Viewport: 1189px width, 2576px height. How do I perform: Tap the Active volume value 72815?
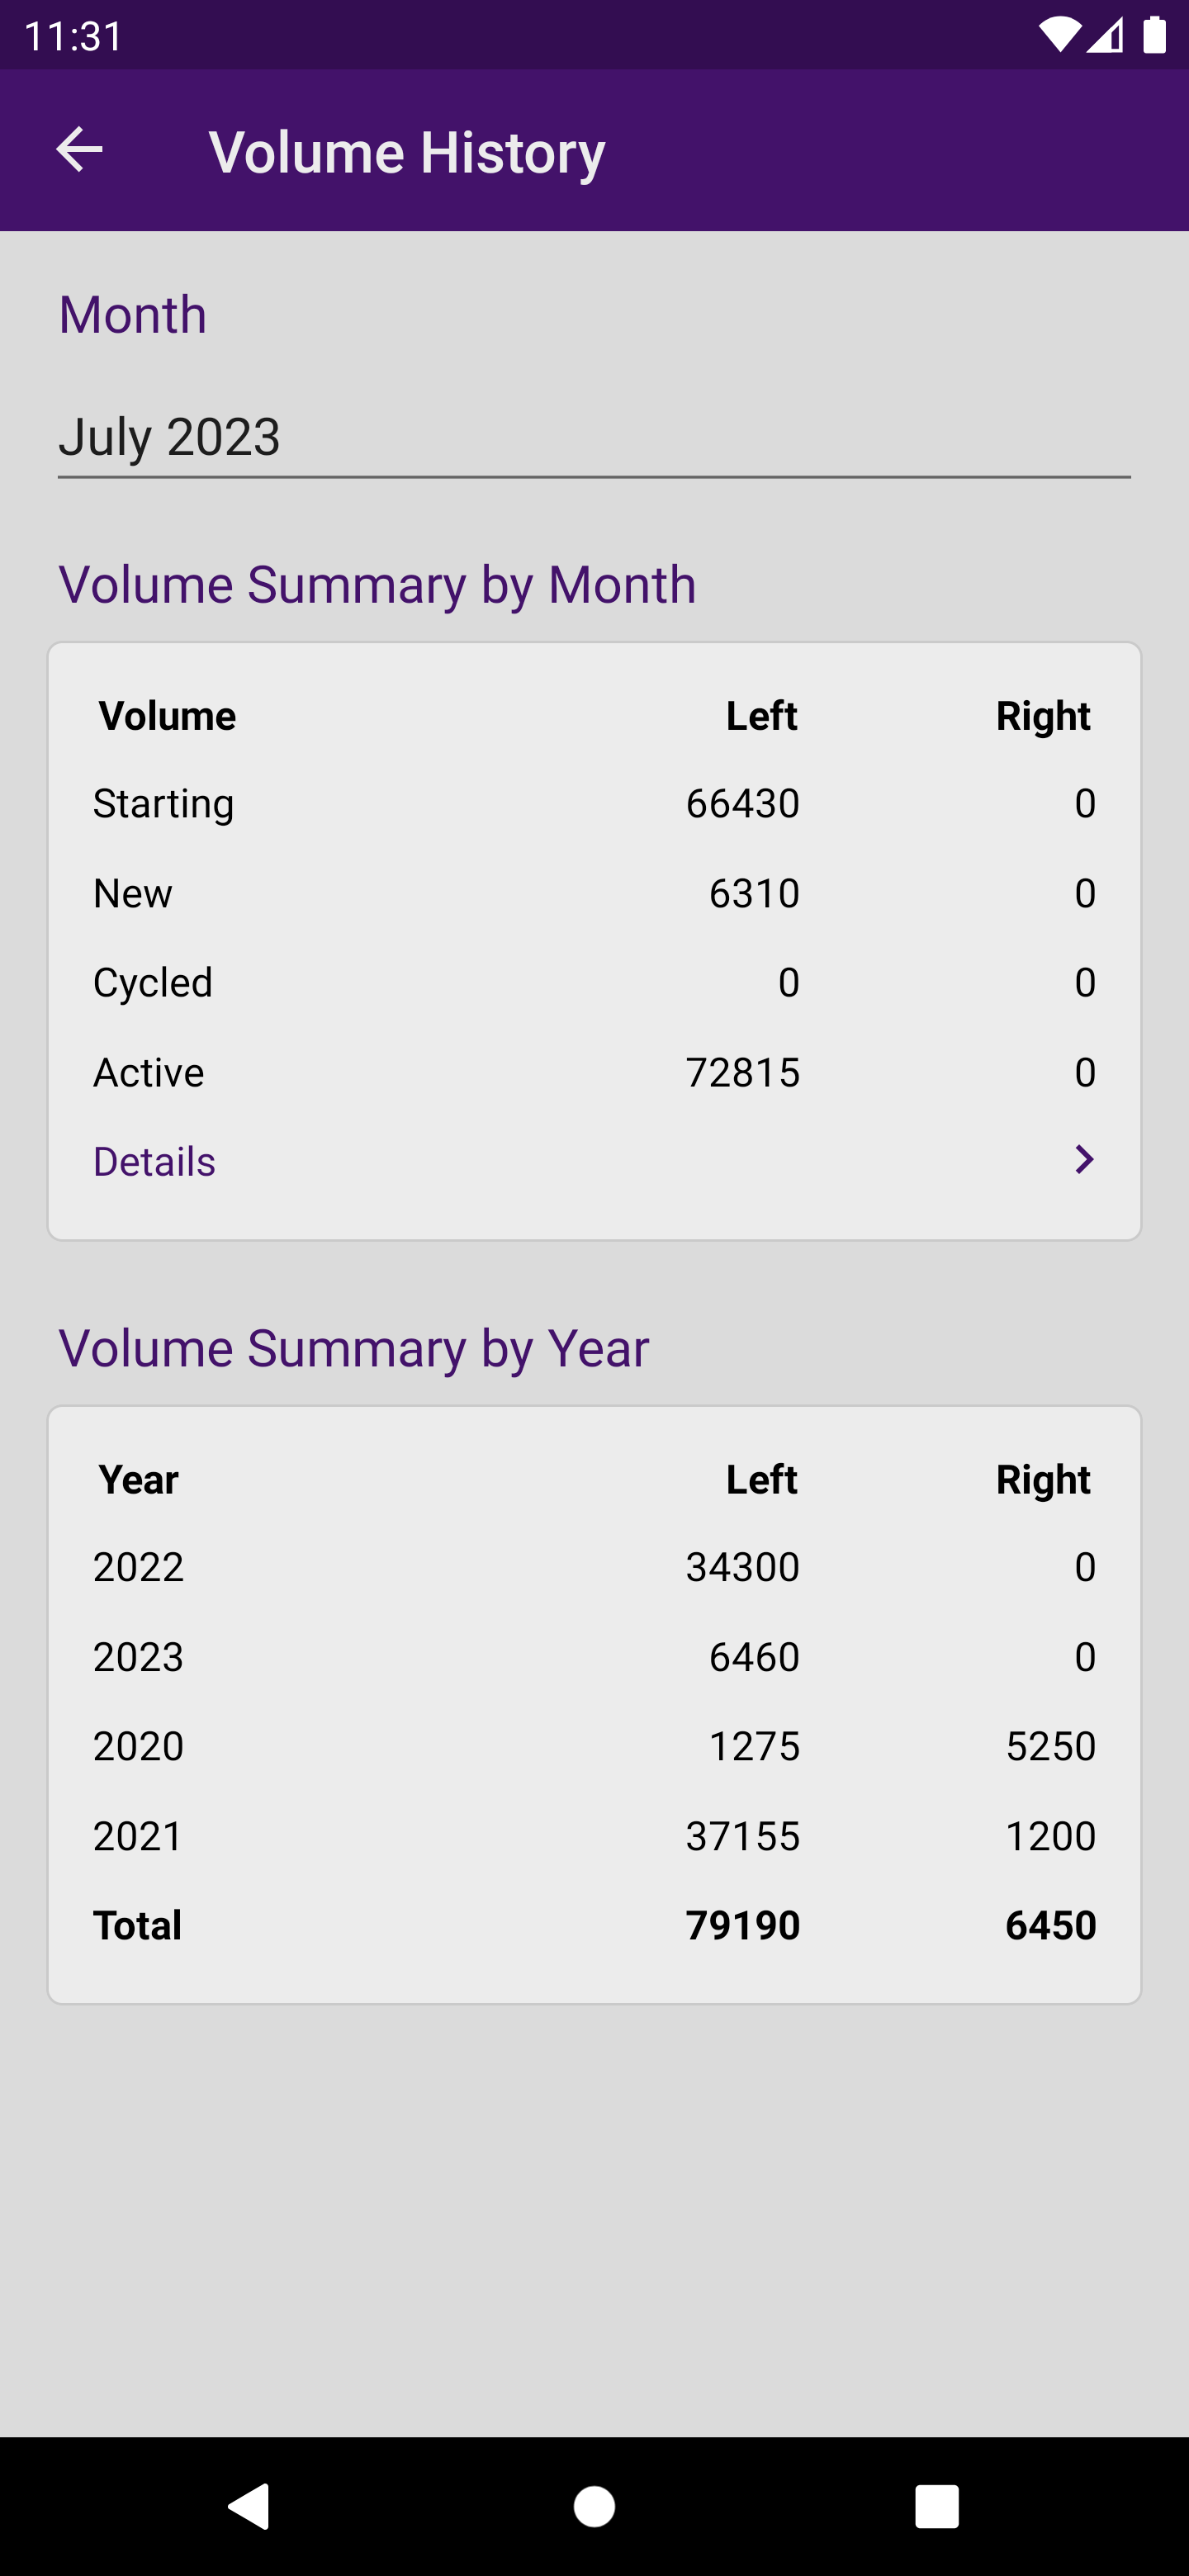742,1073
